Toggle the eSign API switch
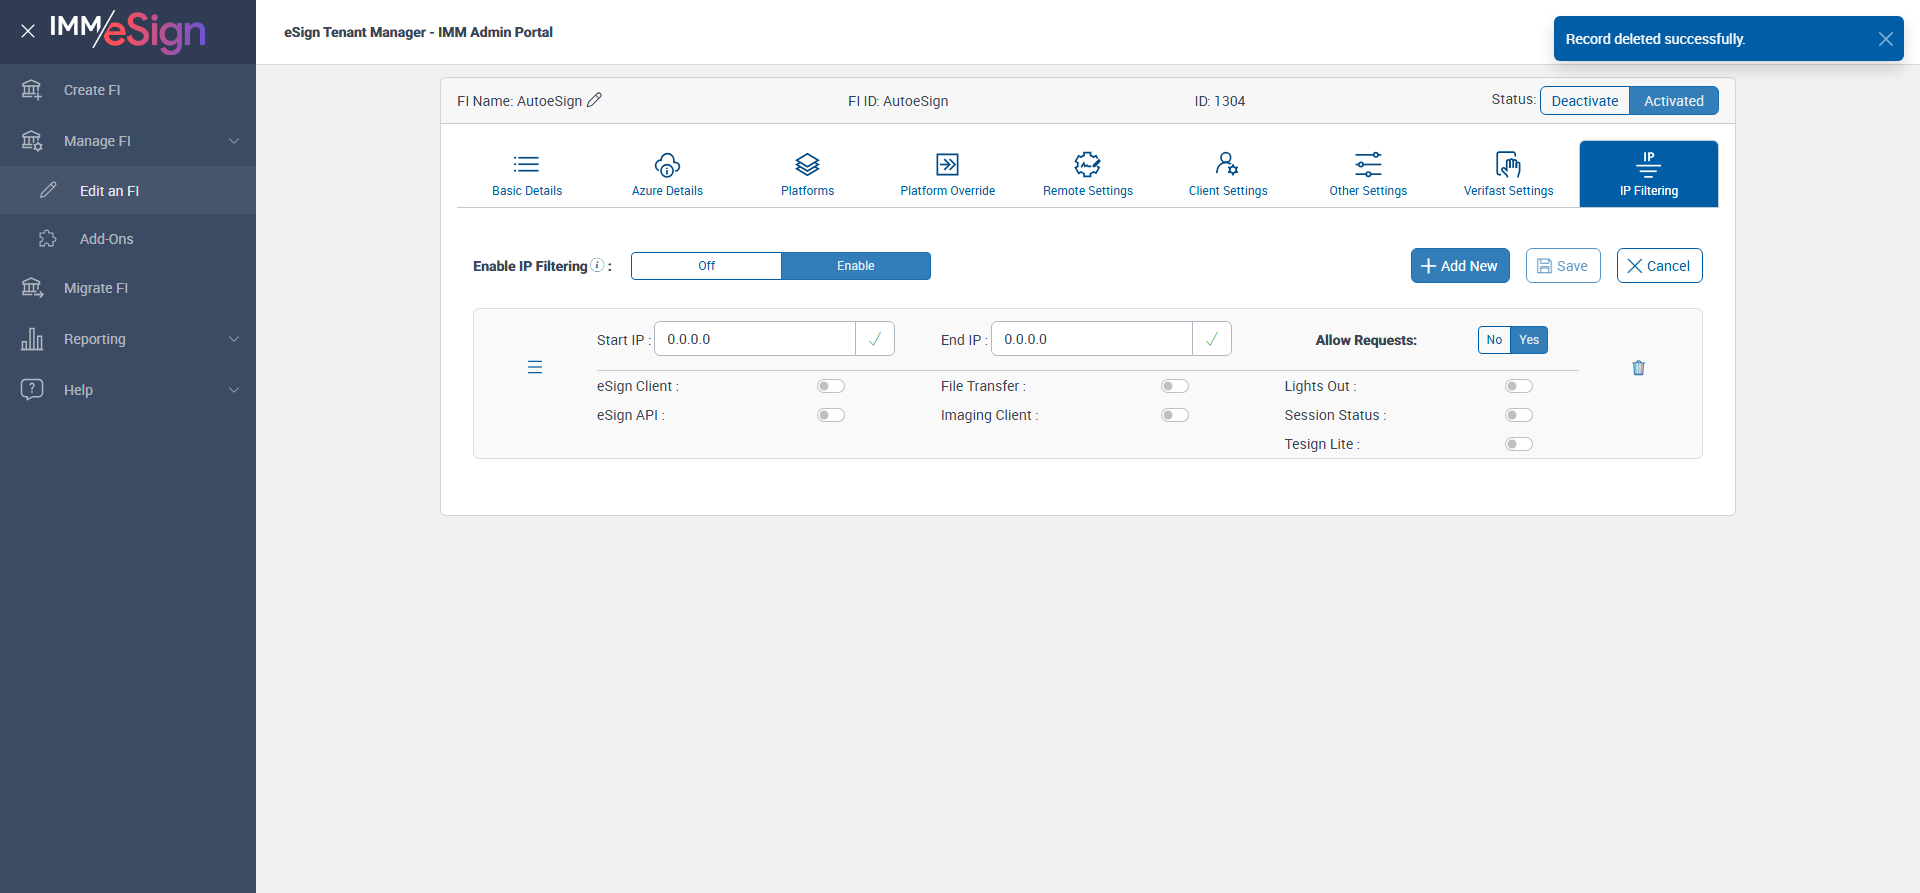1920x893 pixels. [831, 415]
